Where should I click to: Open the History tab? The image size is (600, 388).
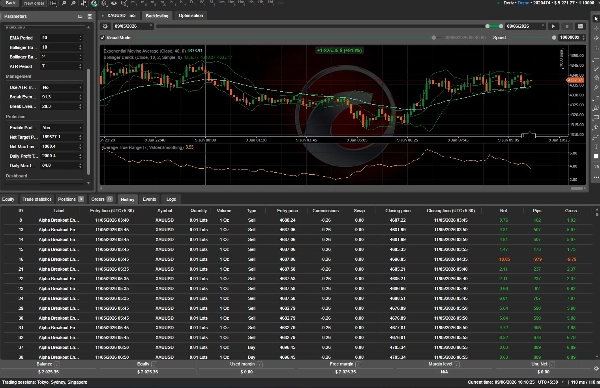point(127,199)
